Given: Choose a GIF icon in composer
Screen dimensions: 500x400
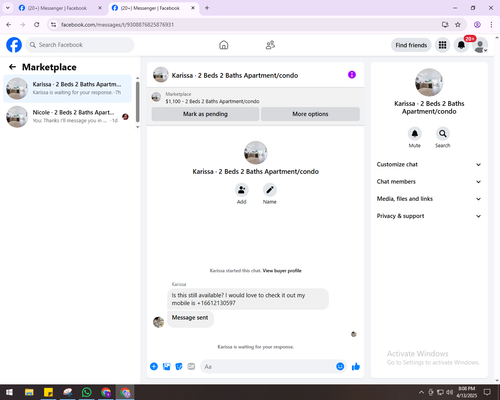Looking at the screenshot, I should tap(191, 367).
